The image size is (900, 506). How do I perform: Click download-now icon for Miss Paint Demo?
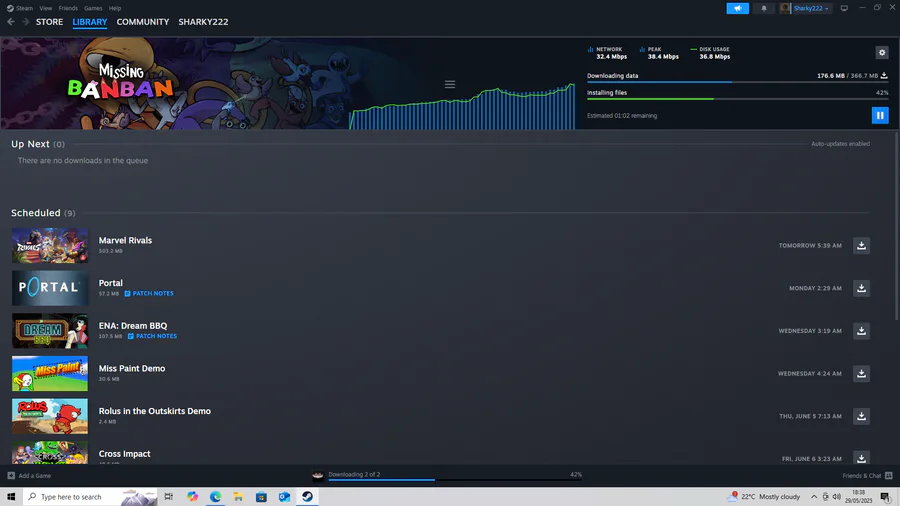(x=861, y=373)
